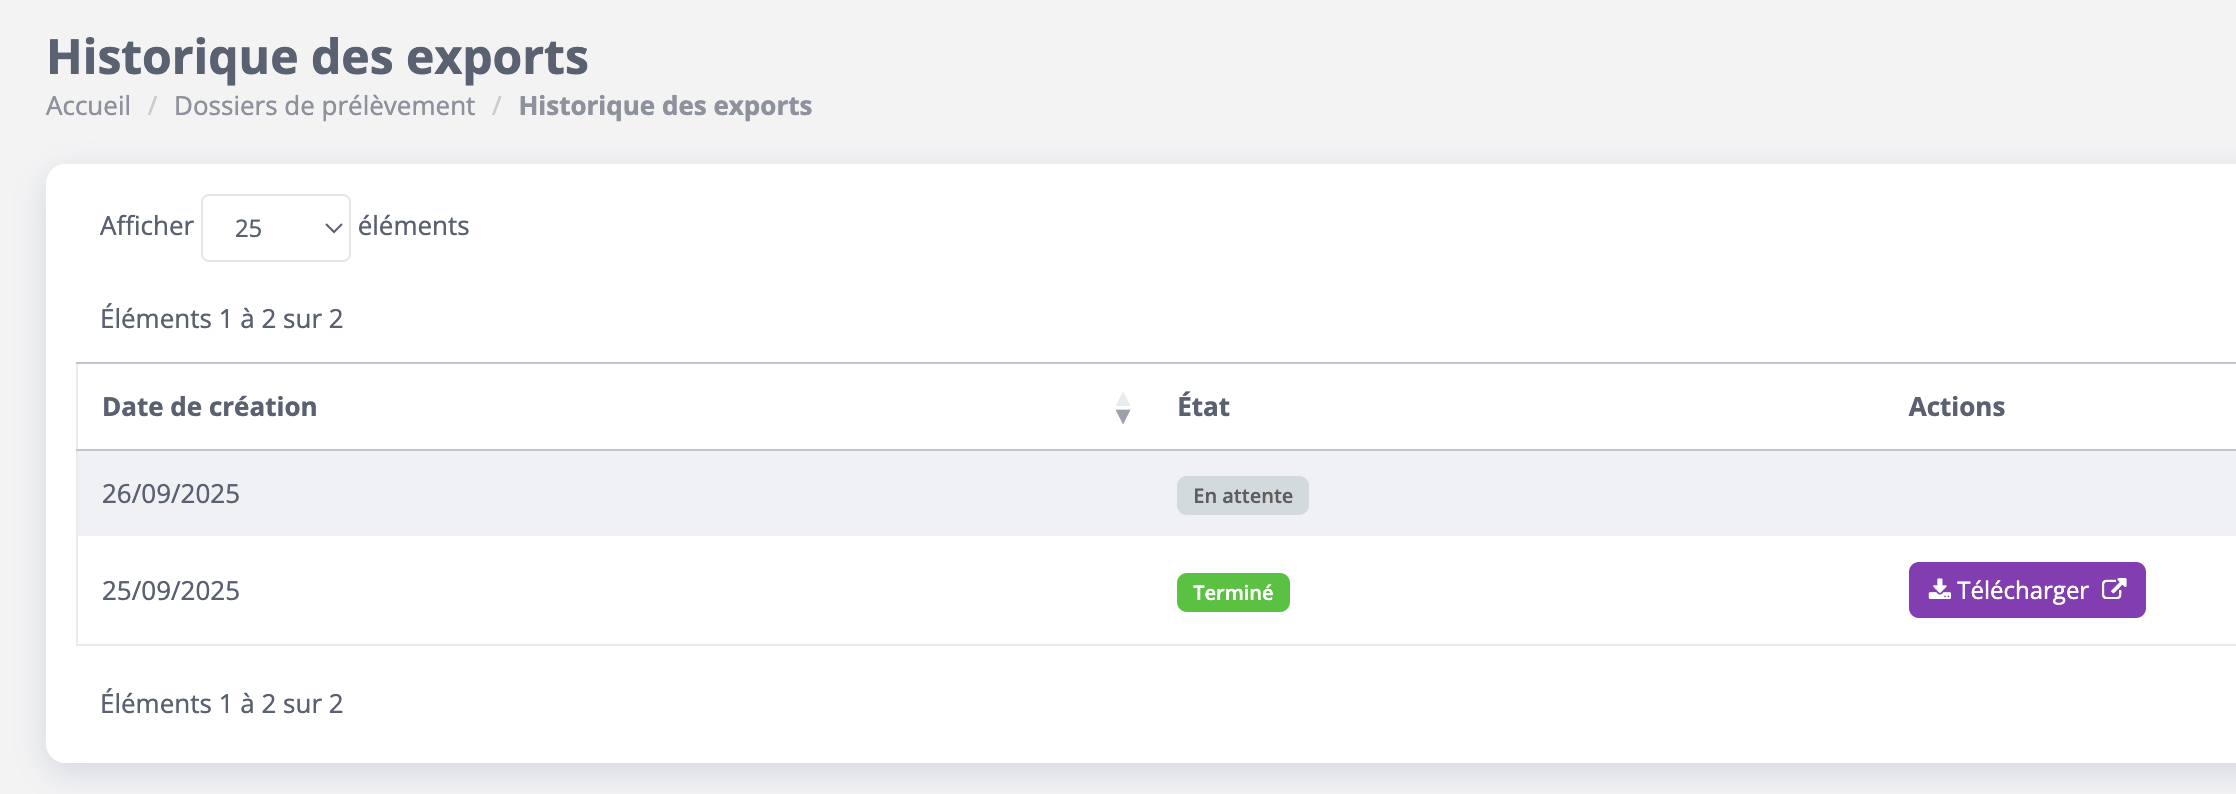
Task: Select the 25/09/2025 row date cell
Action: point(171,591)
